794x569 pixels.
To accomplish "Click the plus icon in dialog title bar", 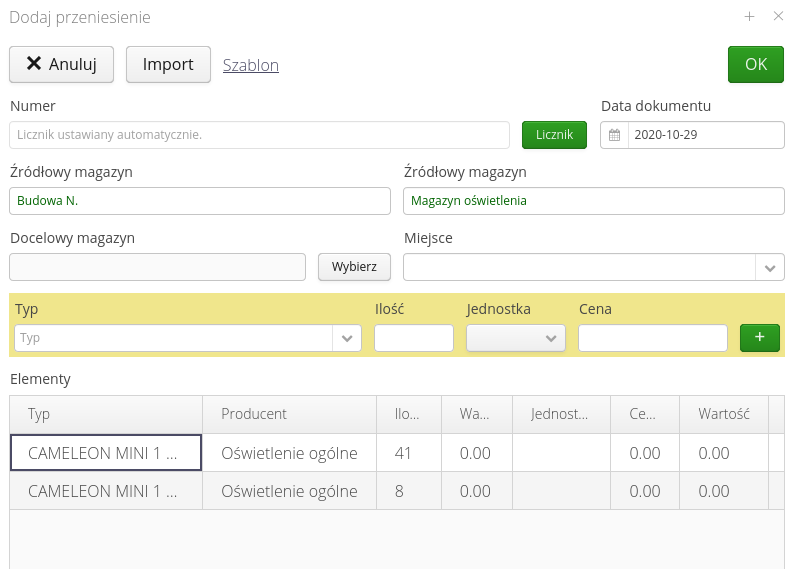I will click(749, 17).
